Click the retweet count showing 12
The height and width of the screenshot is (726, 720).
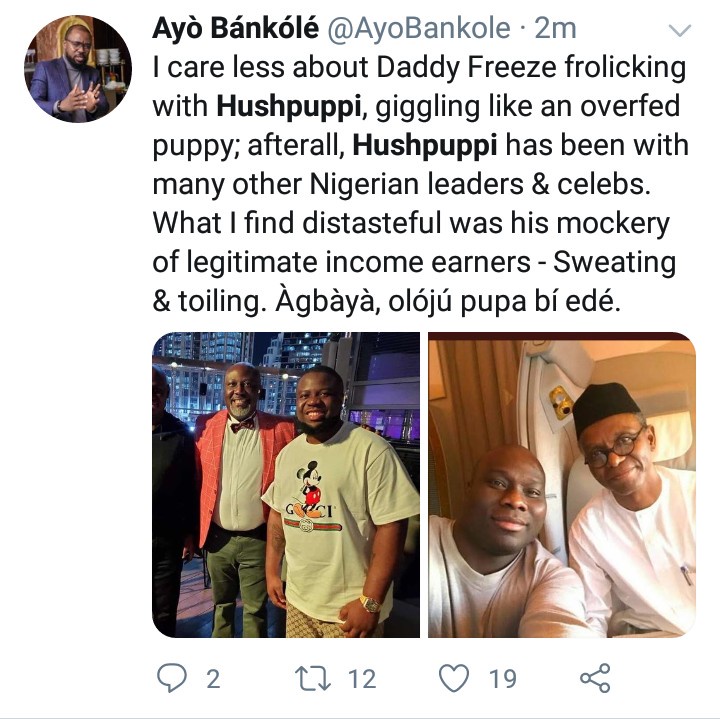coord(361,680)
